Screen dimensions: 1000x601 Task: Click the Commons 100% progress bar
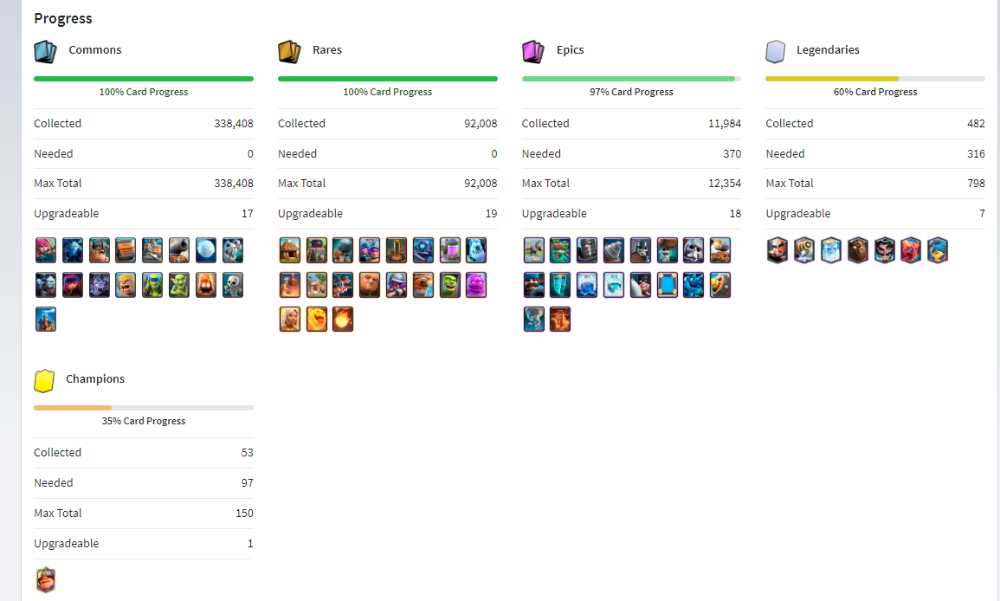click(x=143, y=79)
